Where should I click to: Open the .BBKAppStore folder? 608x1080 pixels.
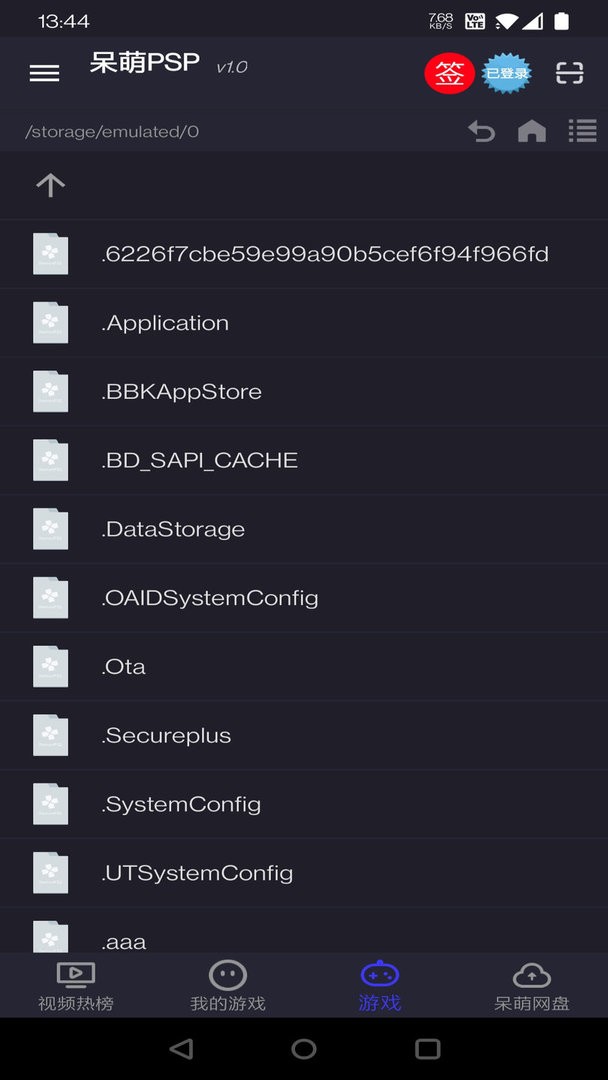click(x=182, y=392)
